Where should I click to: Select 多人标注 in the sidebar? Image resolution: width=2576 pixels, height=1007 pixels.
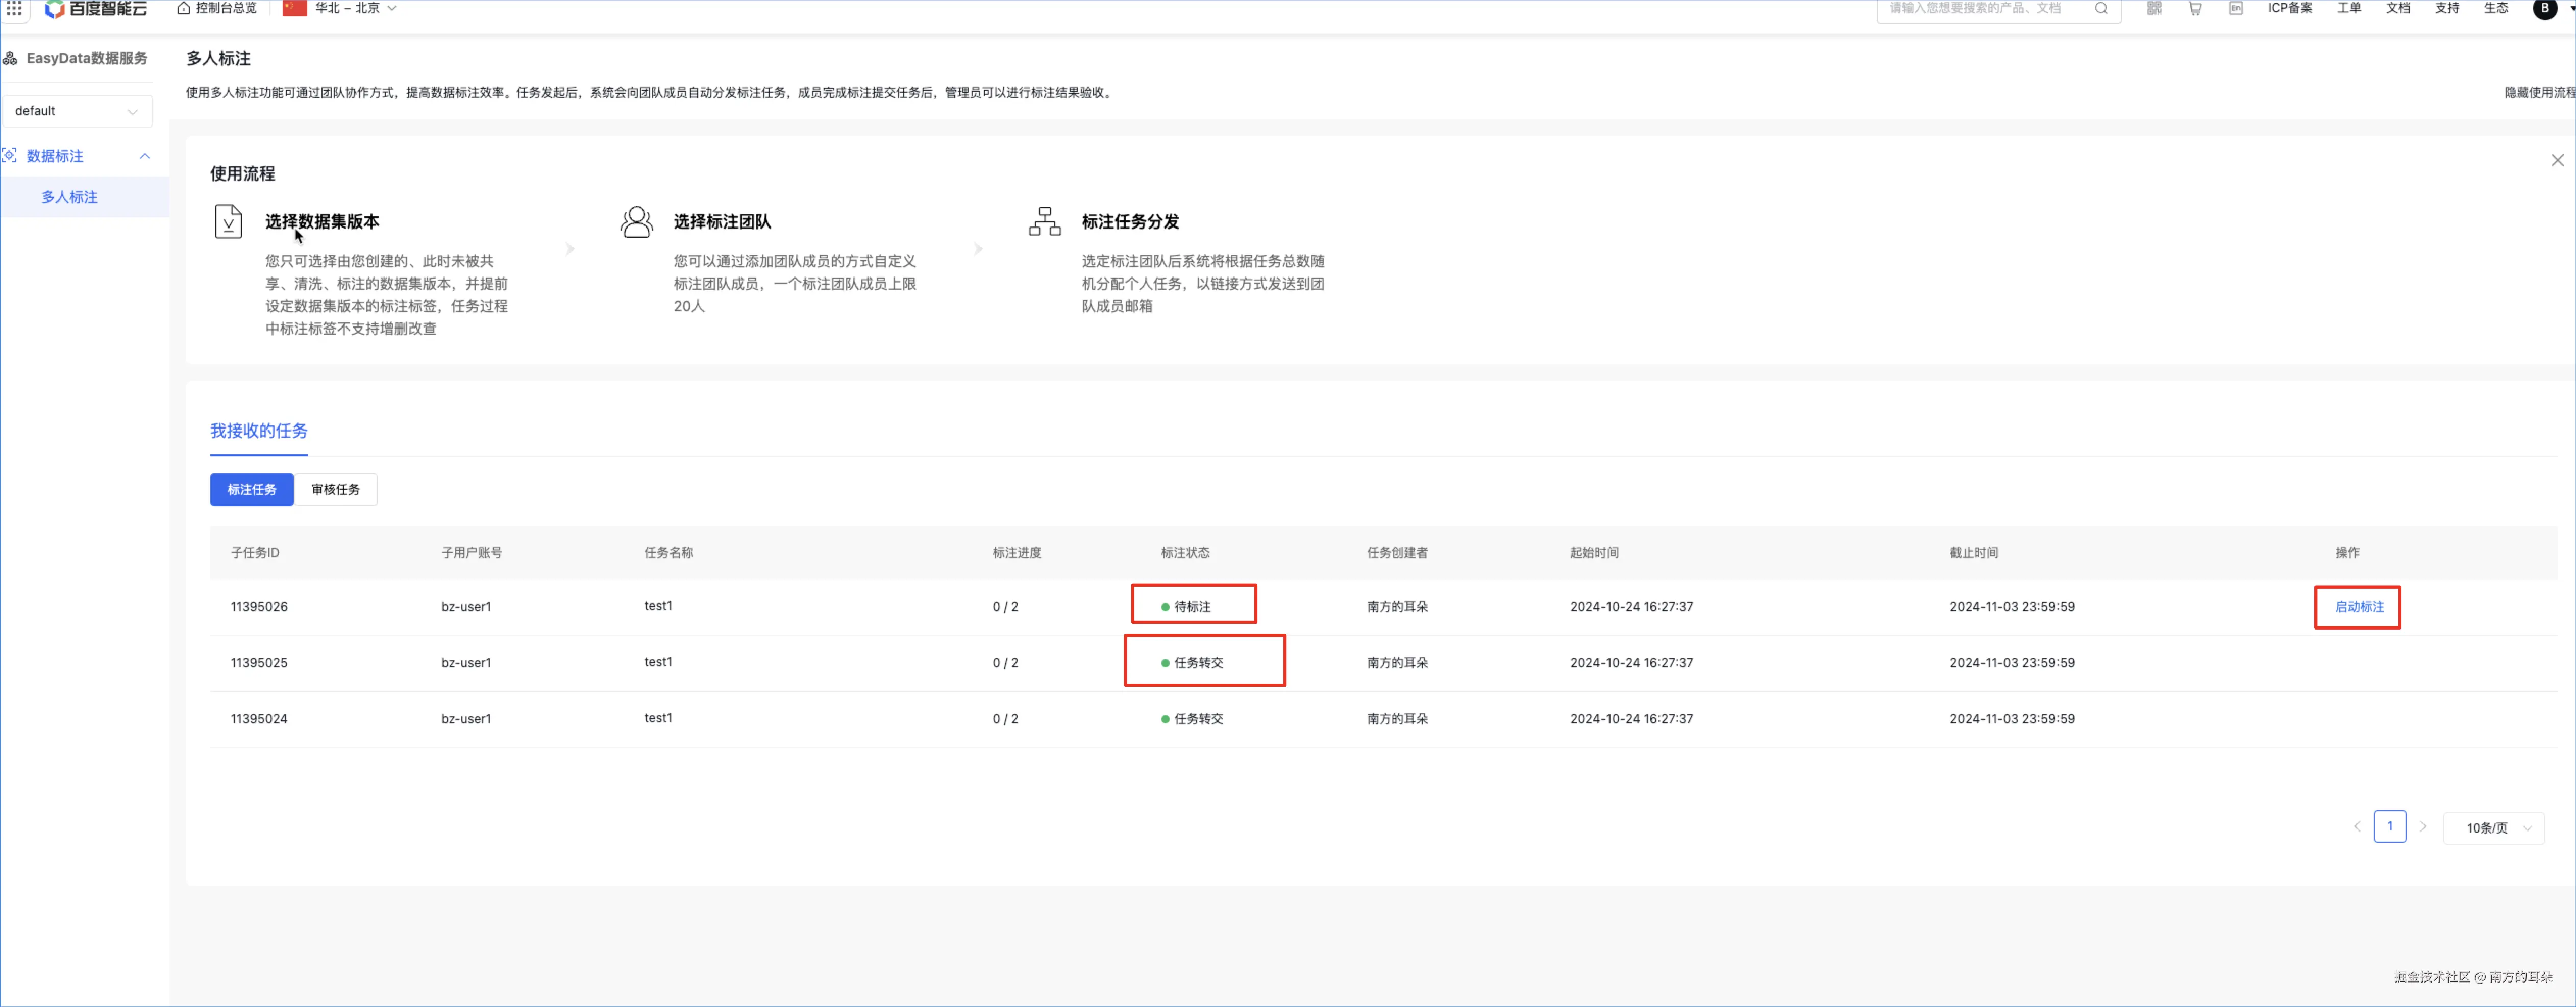pyautogui.click(x=70, y=197)
